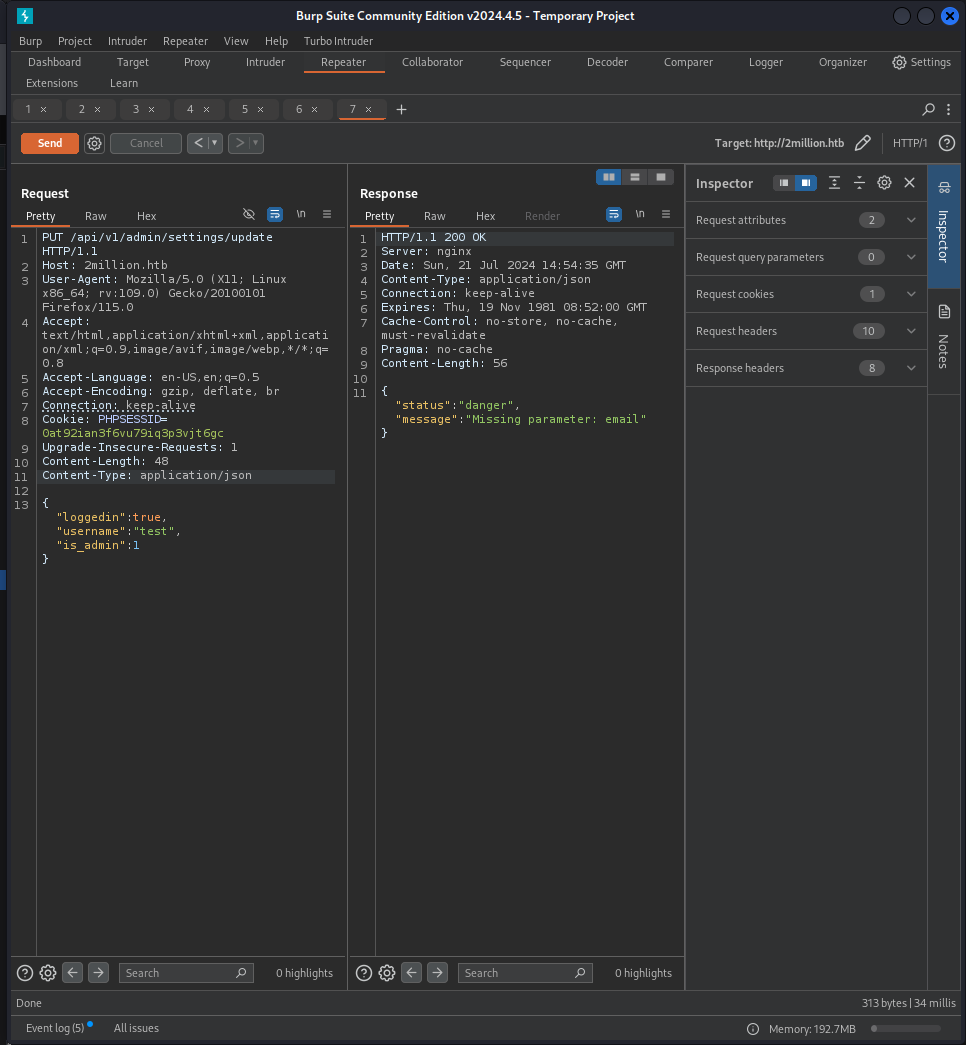Open the Turbo Intruder menu

click(x=338, y=41)
